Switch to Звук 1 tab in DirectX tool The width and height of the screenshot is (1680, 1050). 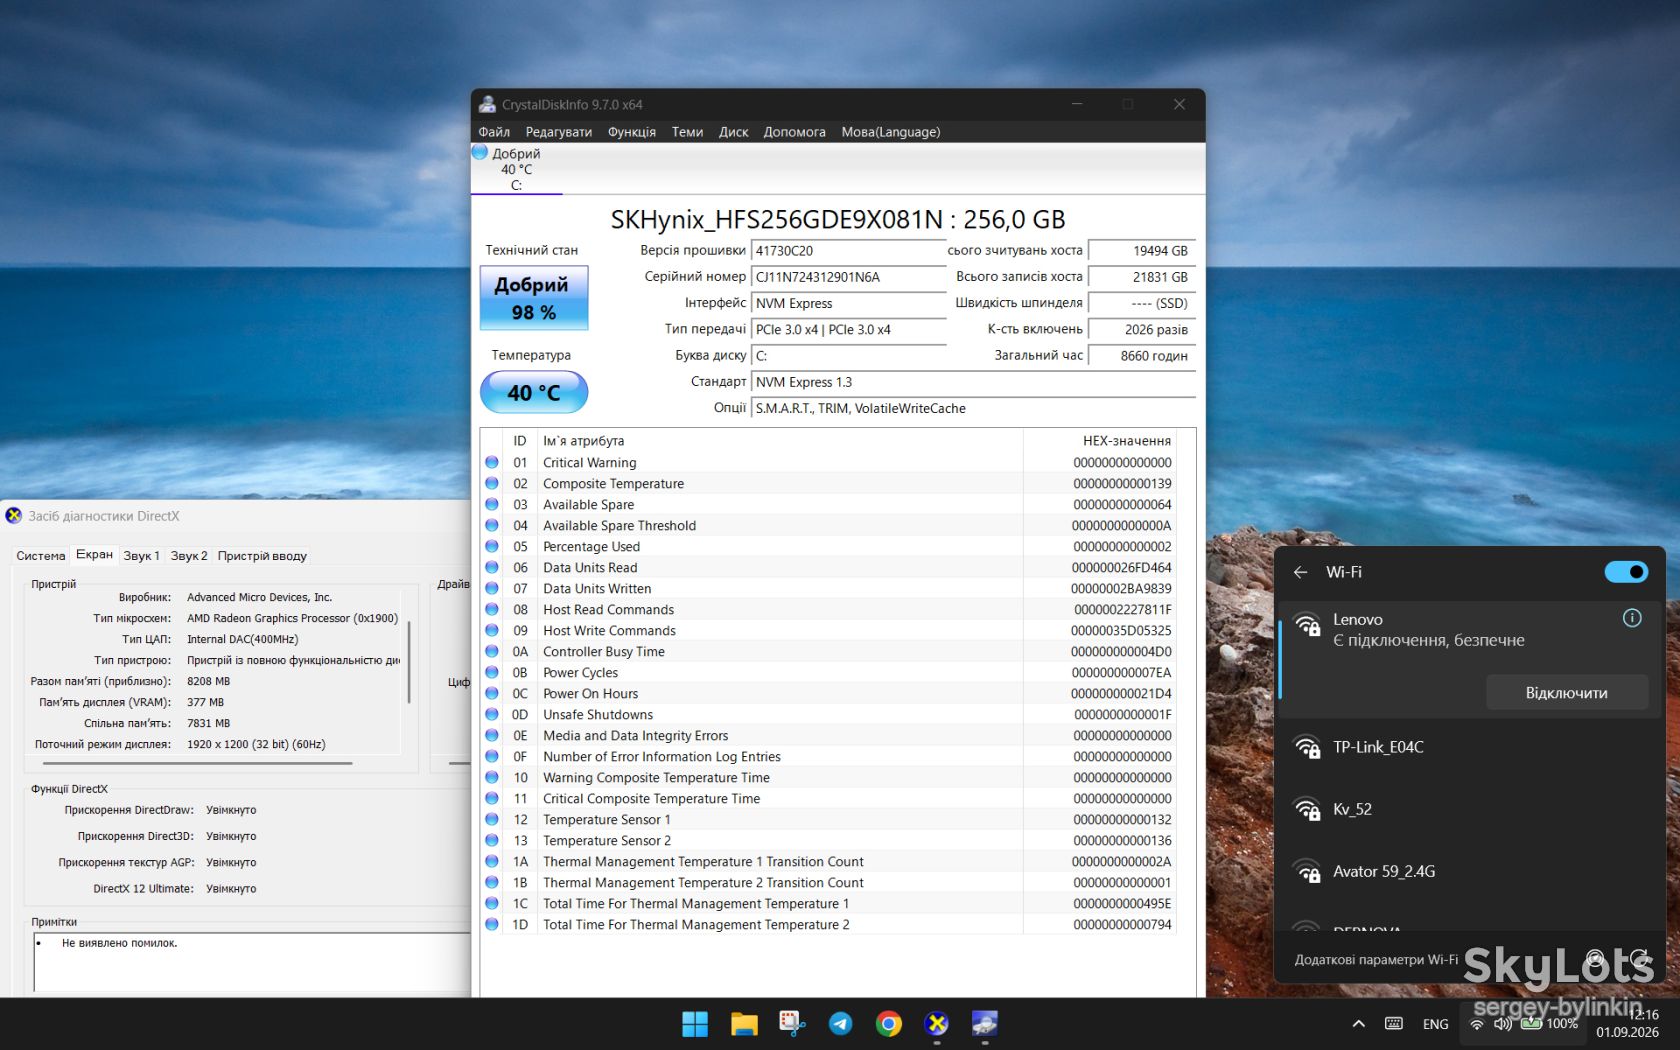tap(141, 556)
